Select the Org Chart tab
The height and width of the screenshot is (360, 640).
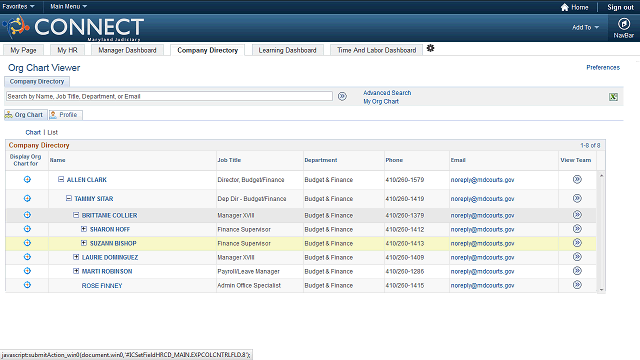tap(25, 115)
